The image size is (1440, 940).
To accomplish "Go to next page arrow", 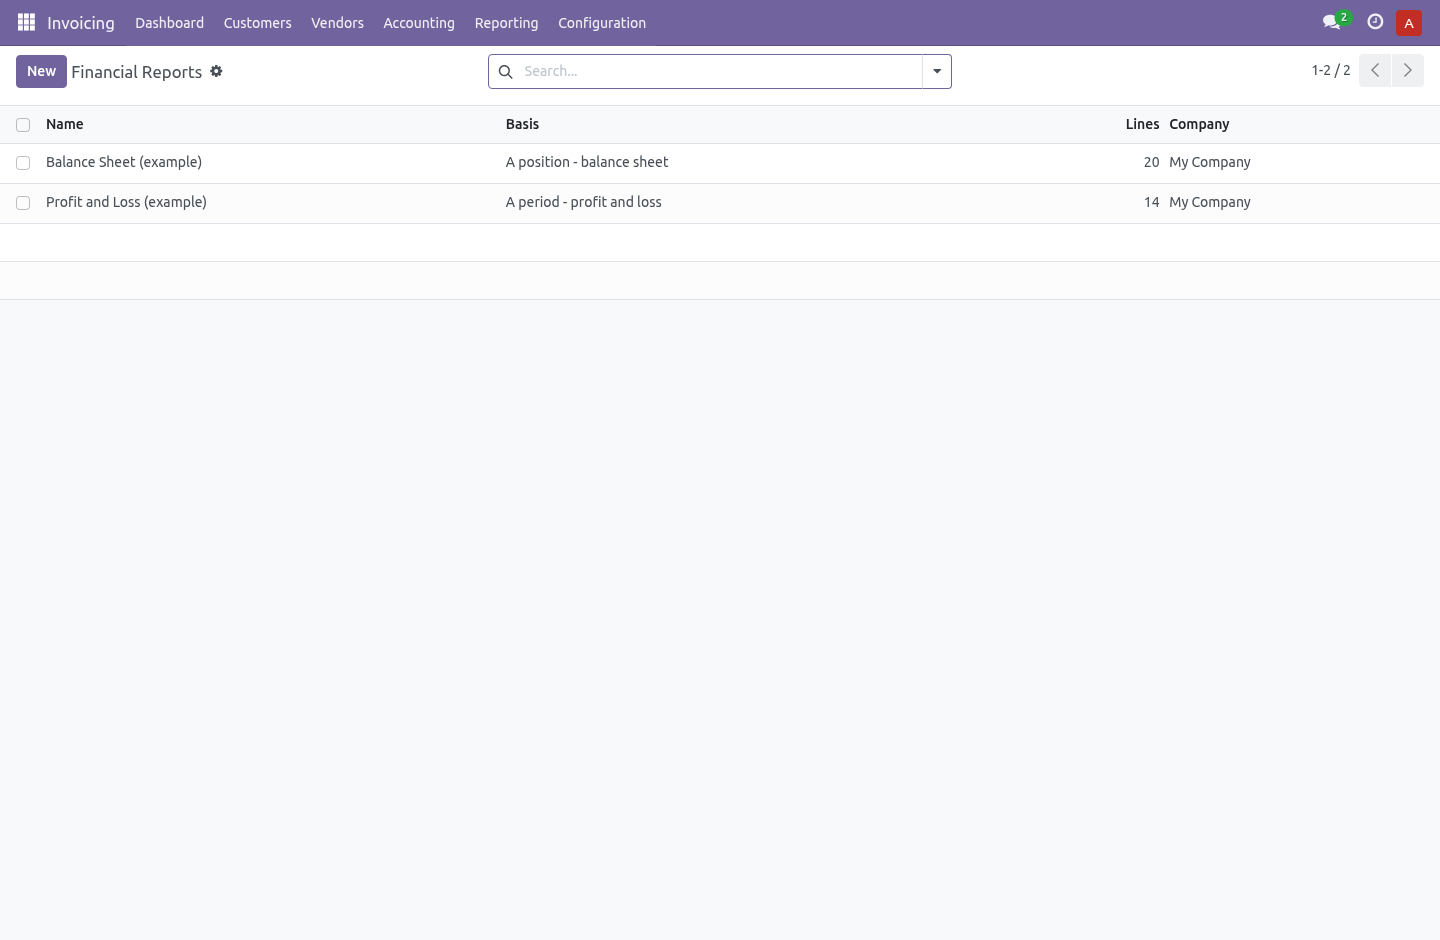I will click(1407, 71).
